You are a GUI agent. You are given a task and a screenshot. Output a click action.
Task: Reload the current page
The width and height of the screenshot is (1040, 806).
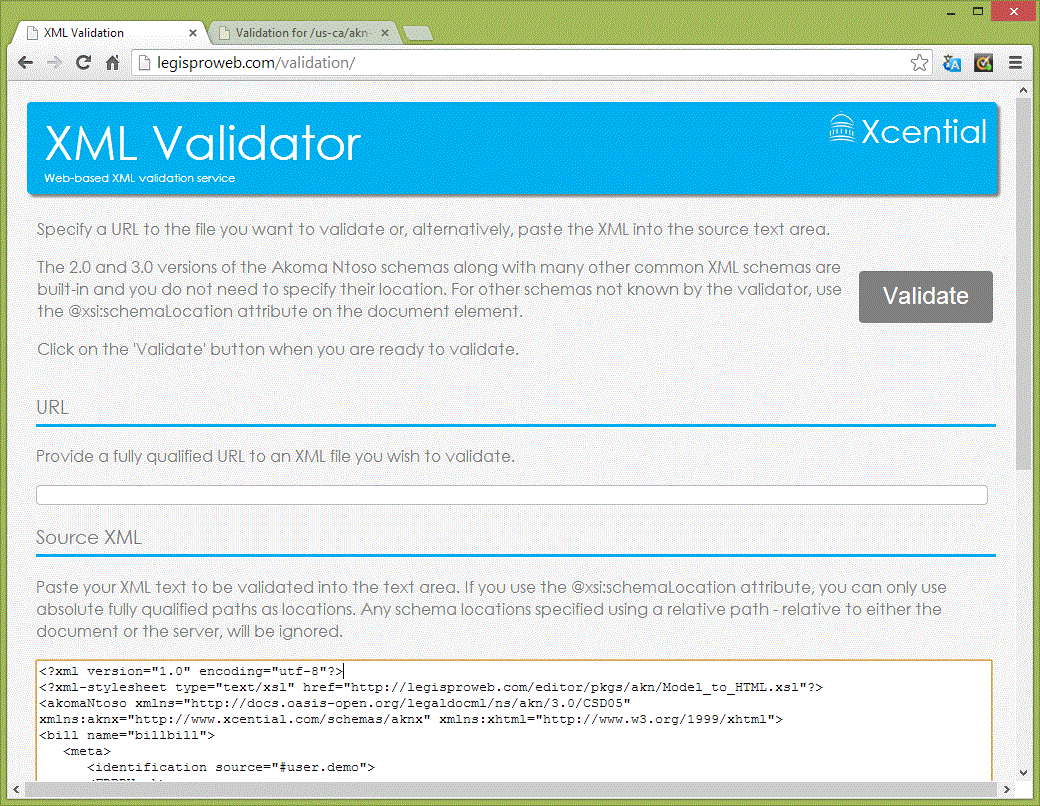[84, 63]
